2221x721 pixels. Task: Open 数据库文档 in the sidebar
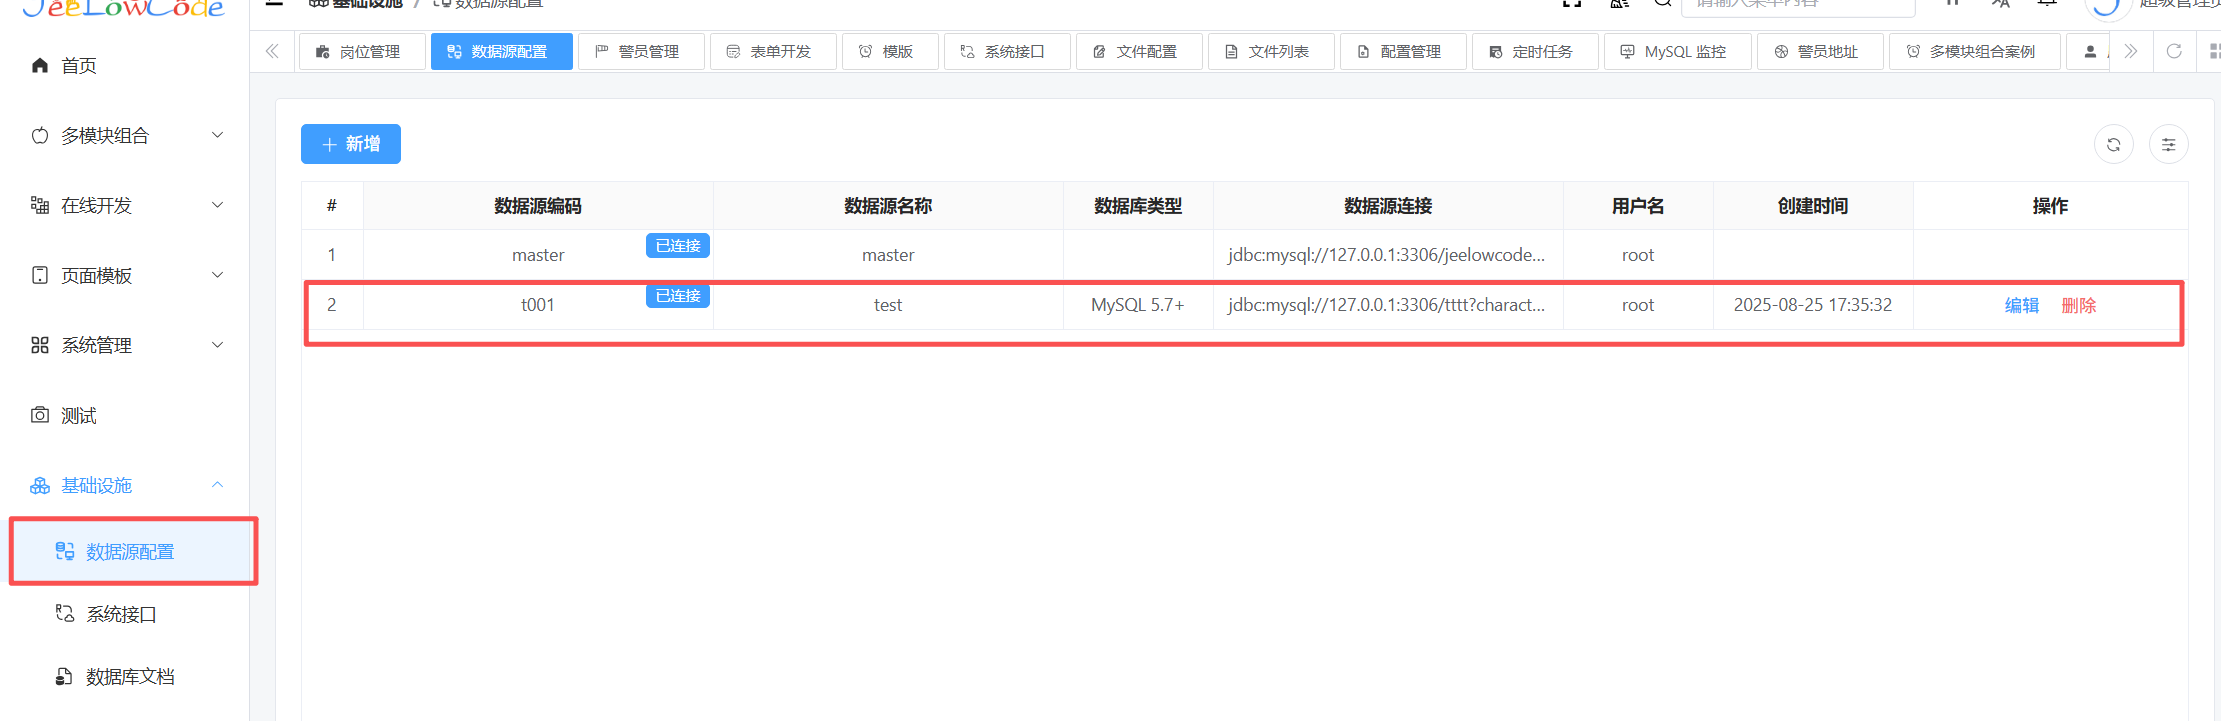[129, 677]
